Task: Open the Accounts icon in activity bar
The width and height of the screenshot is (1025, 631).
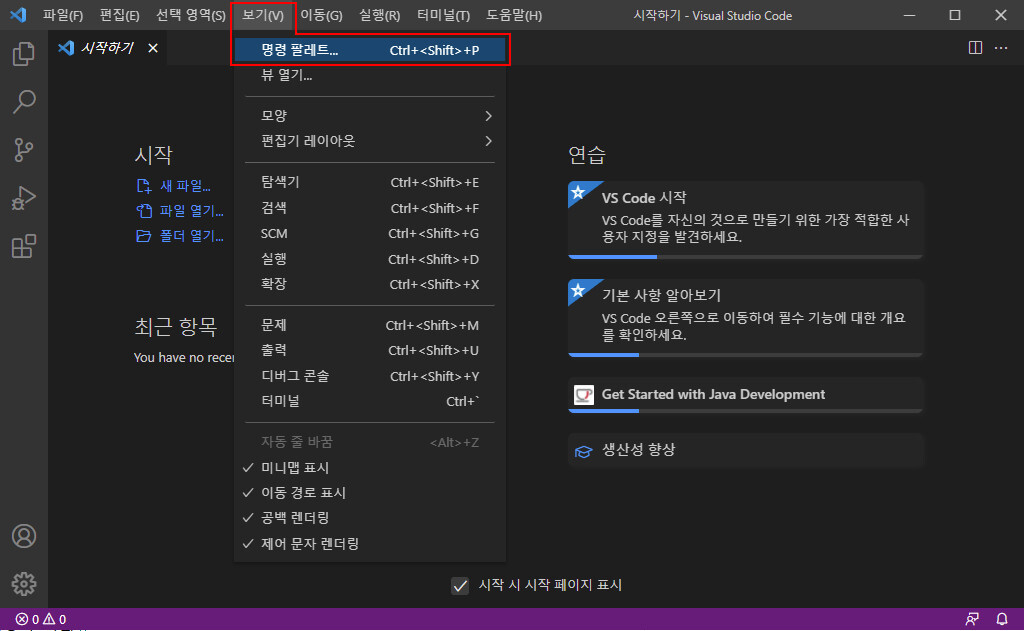Action: coord(24,536)
